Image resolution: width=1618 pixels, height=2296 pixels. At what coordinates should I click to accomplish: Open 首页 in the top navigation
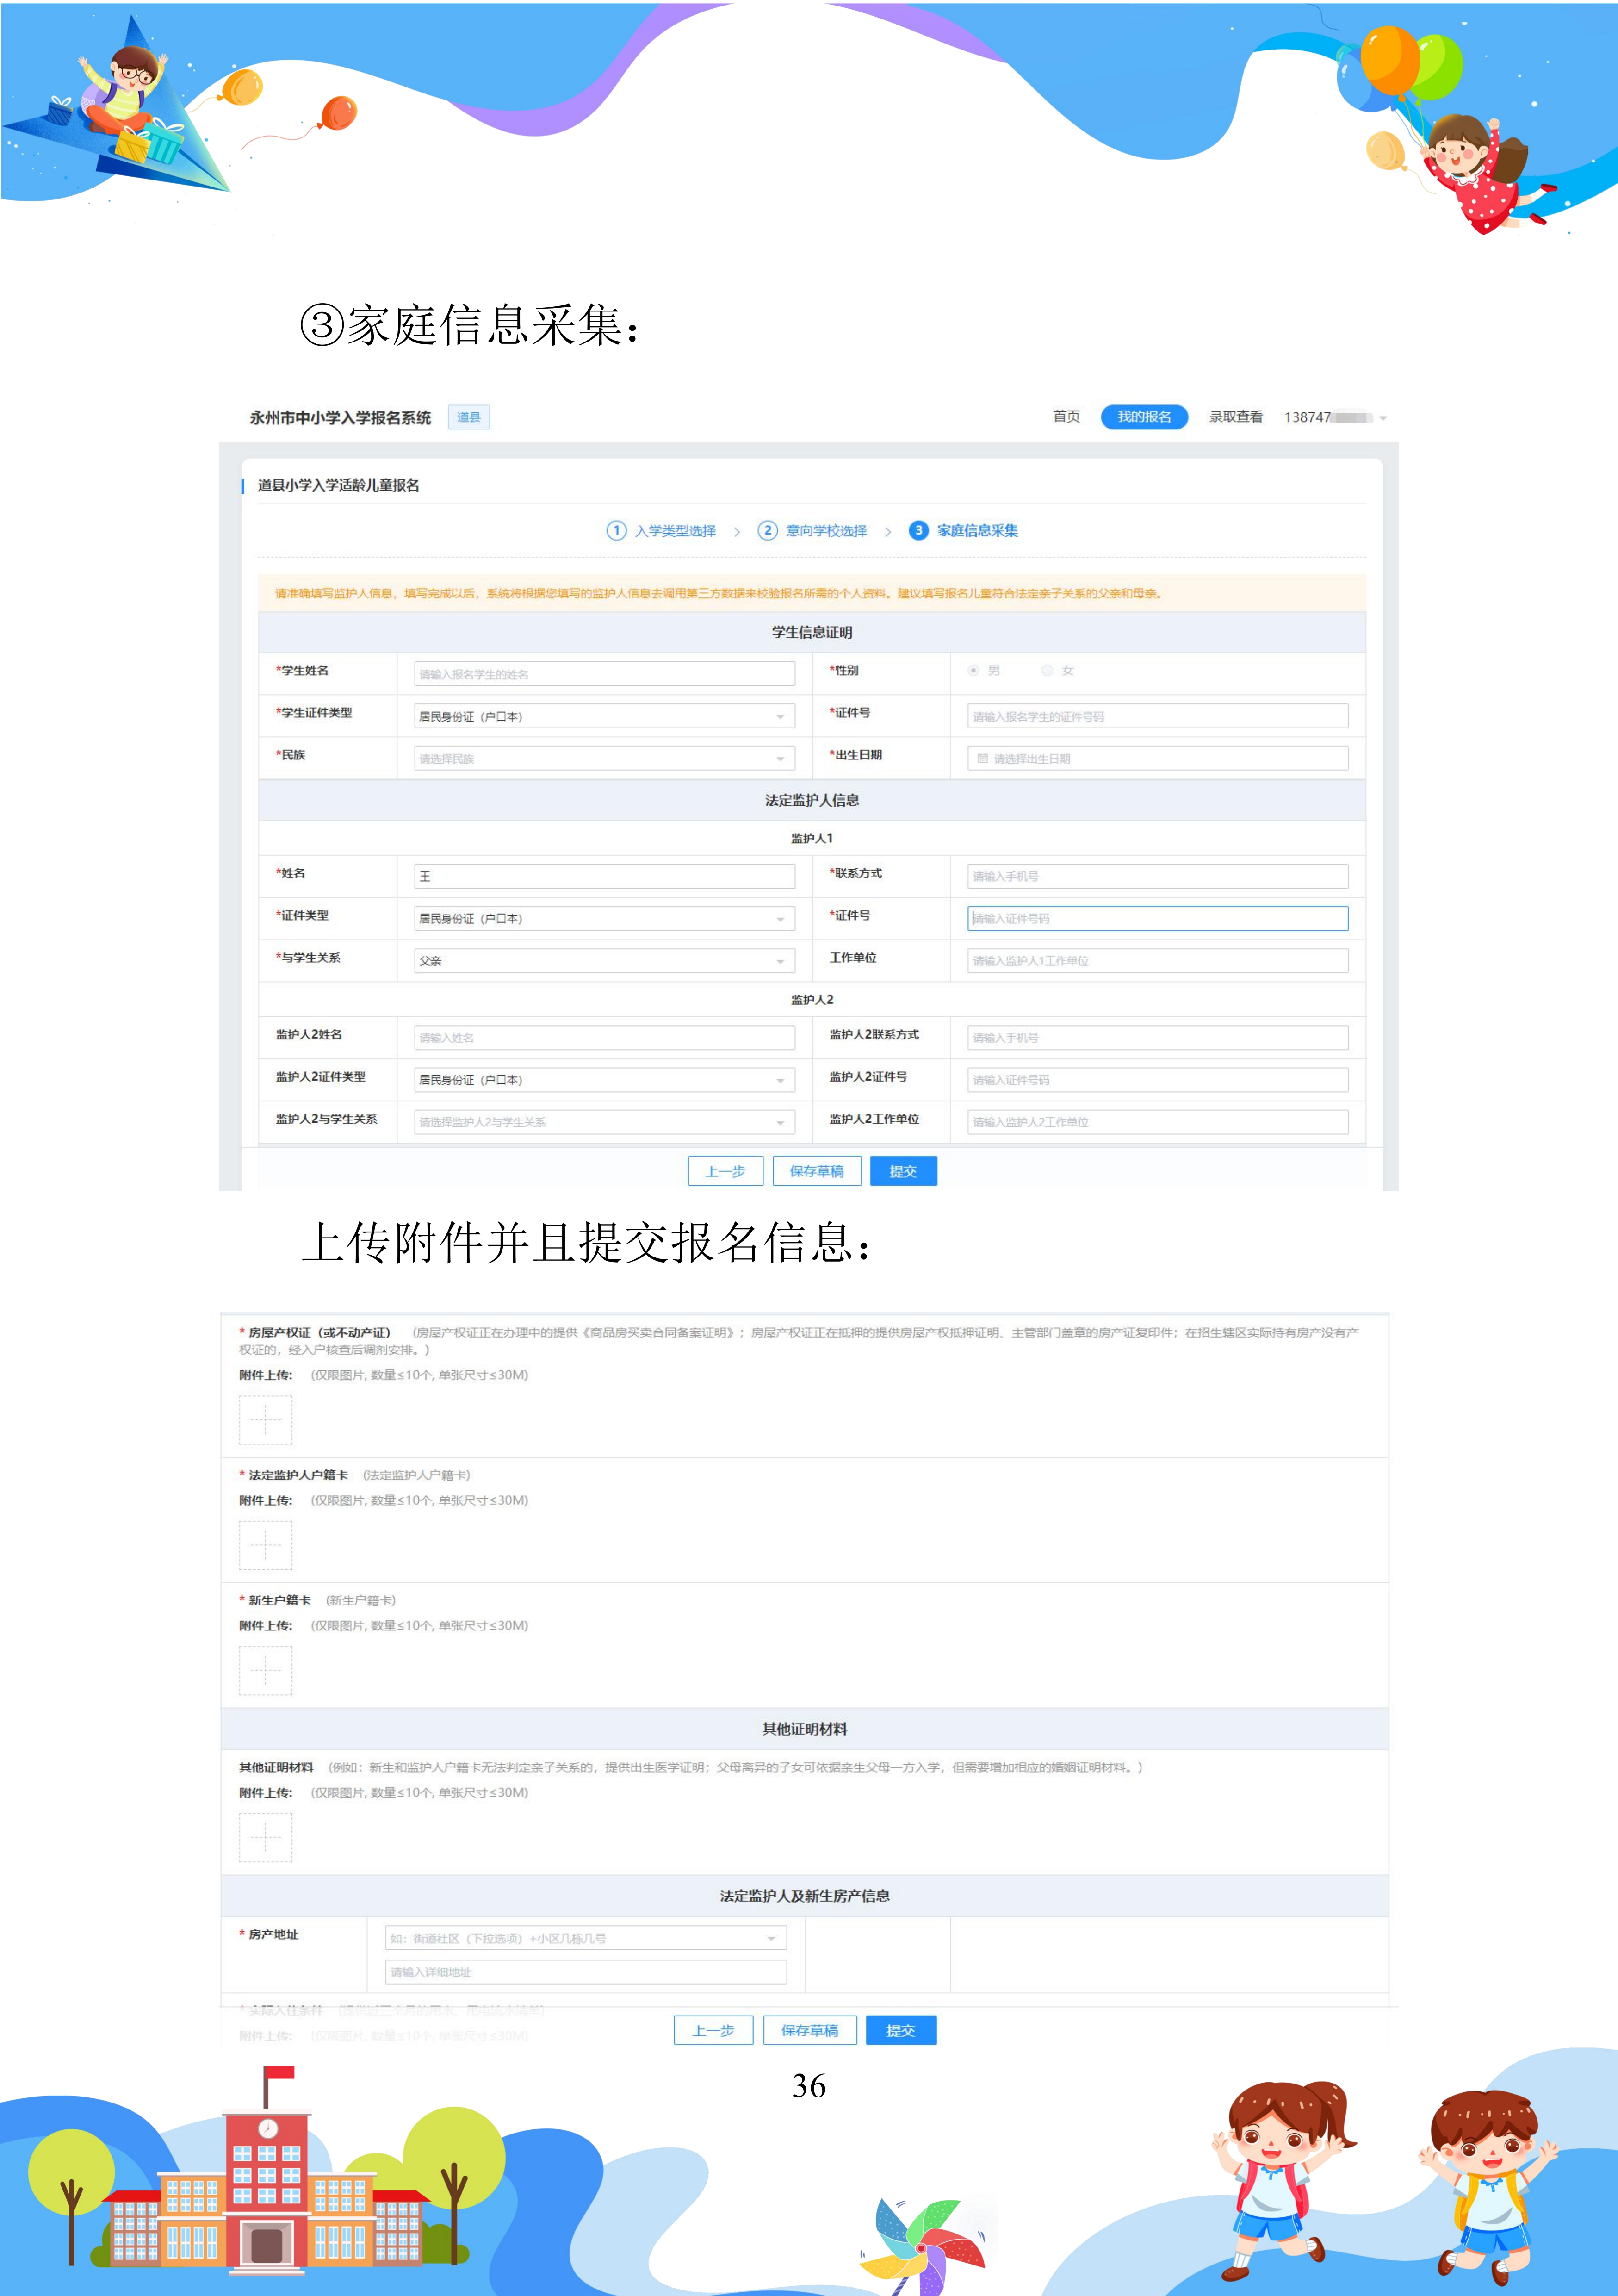(1066, 416)
